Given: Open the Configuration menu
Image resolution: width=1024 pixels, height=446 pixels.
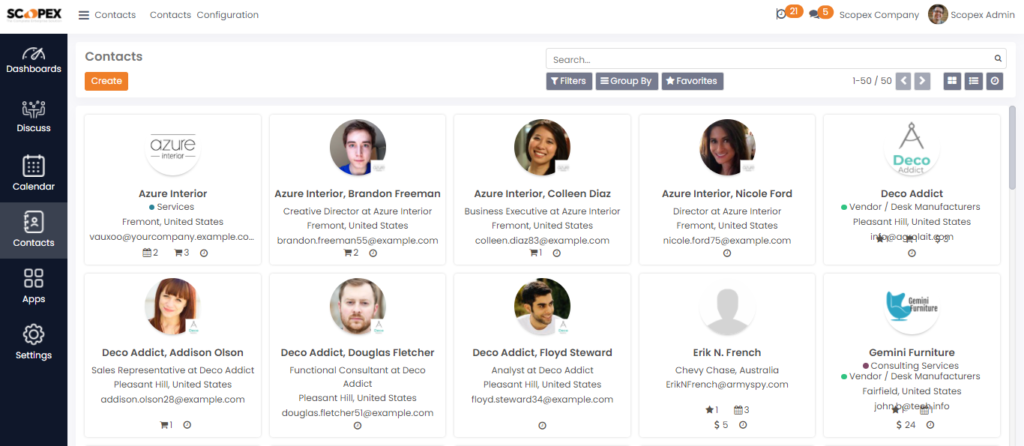Looking at the screenshot, I should pos(227,15).
